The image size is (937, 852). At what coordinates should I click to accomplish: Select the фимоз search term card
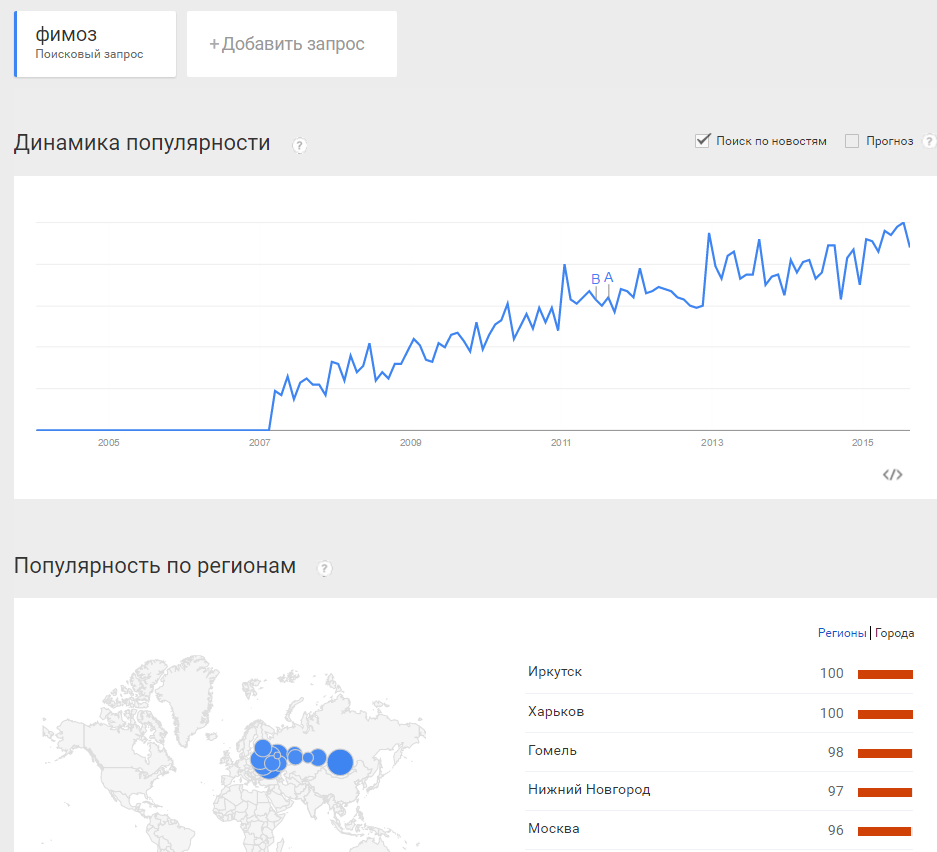click(x=95, y=44)
